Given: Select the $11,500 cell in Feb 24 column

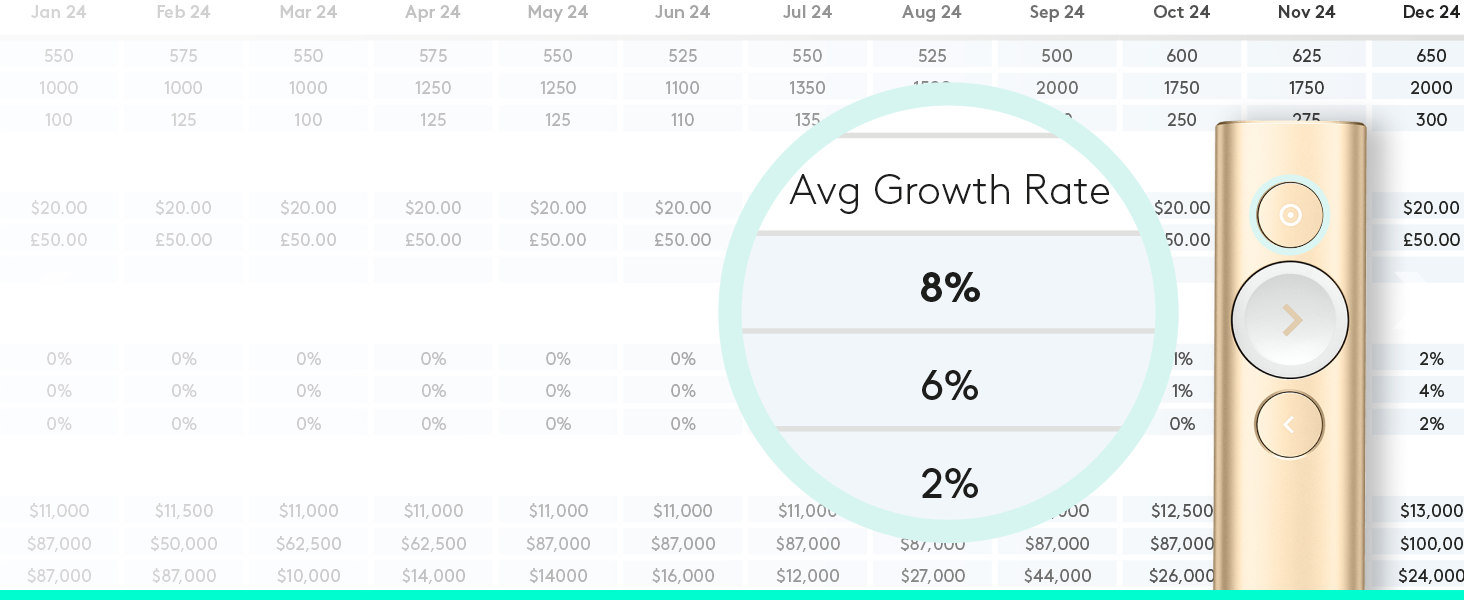Looking at the screenshot, I should [184, 511].
